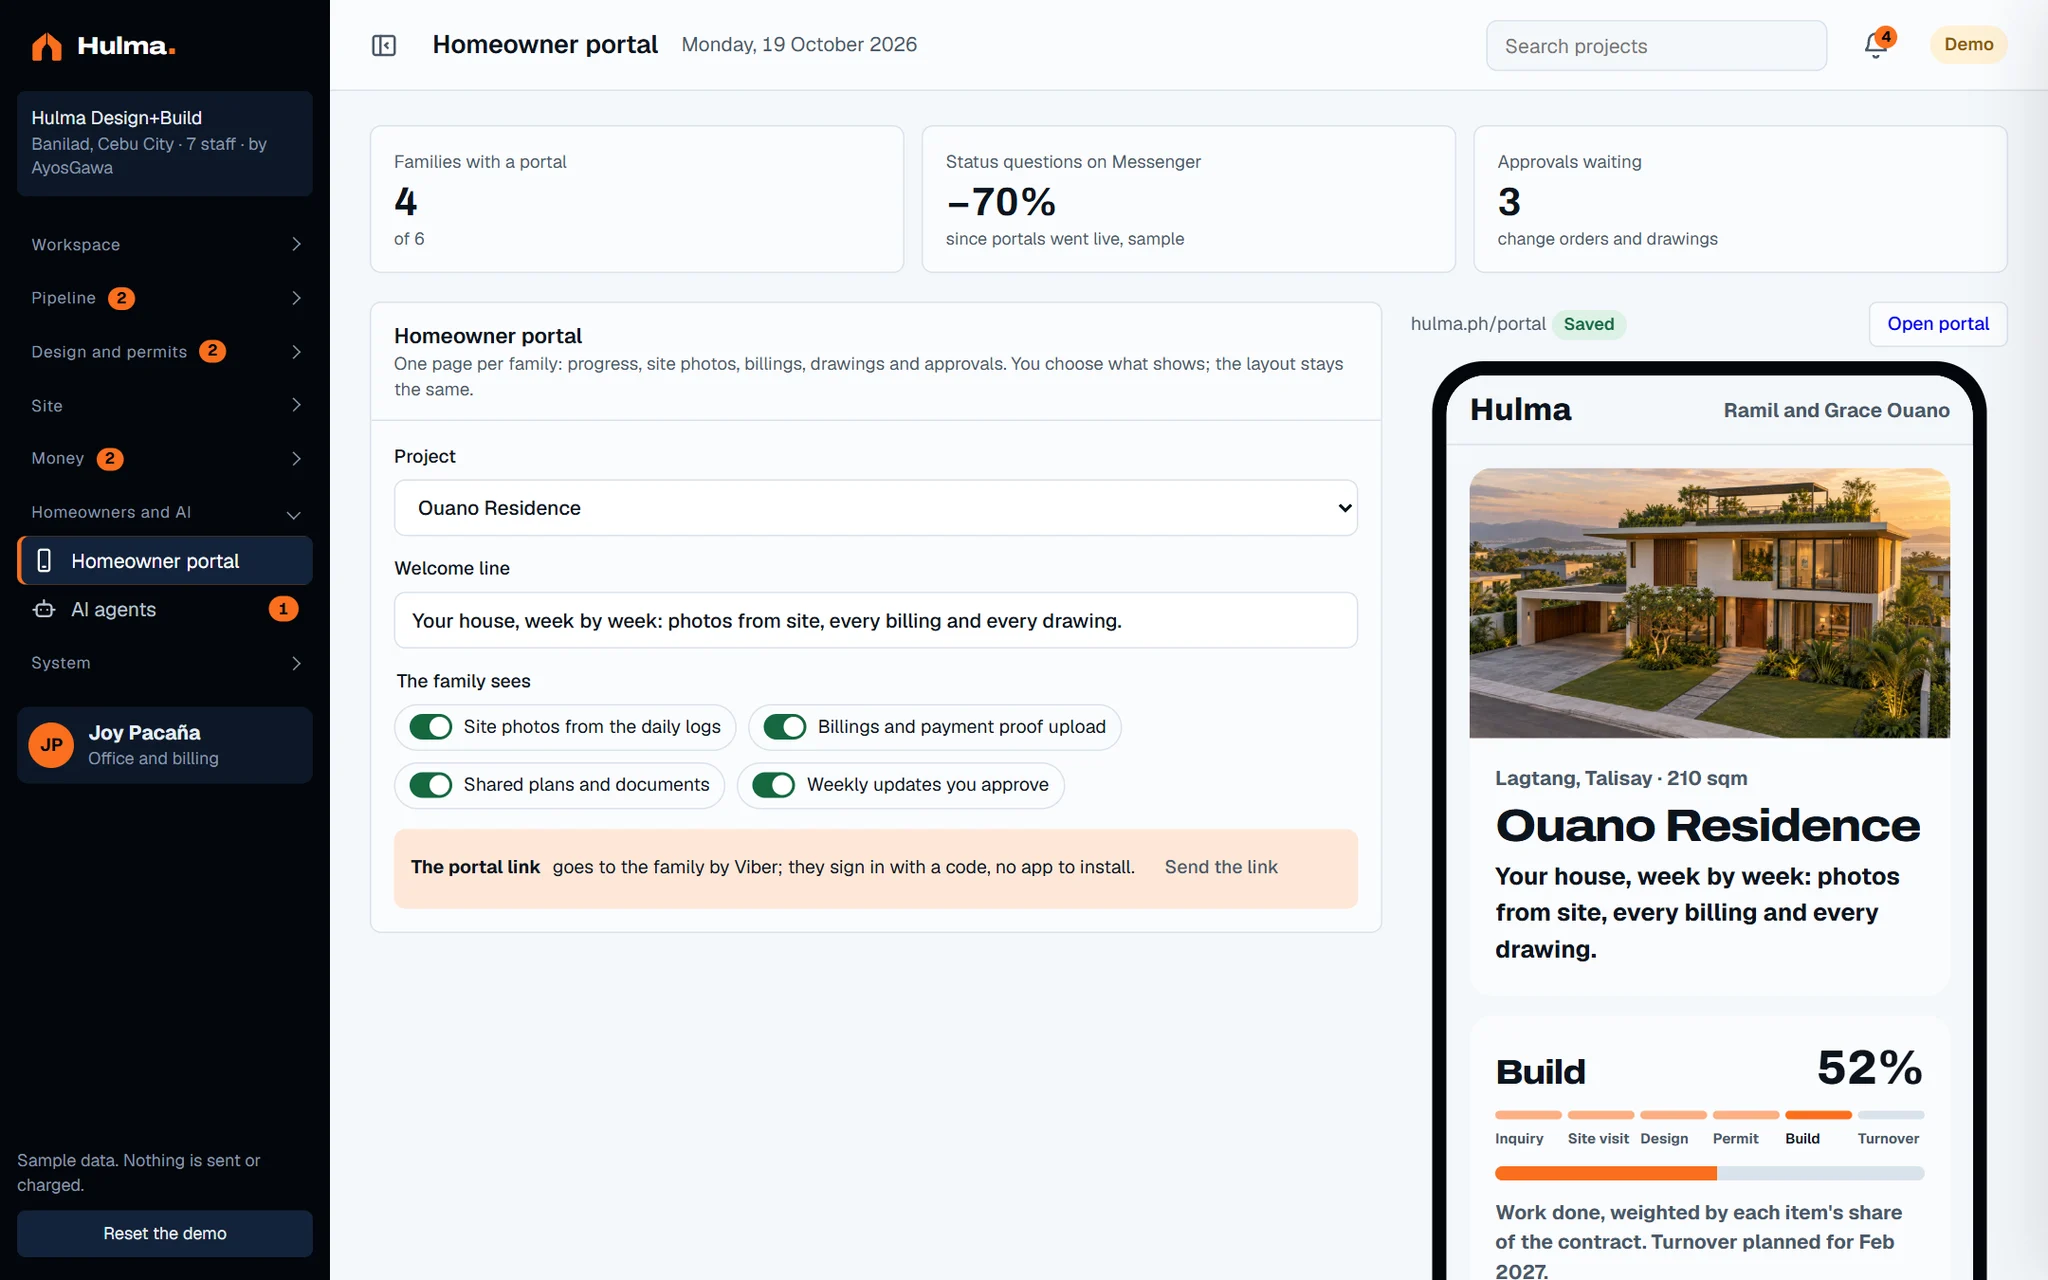
Task: Click the Open portal button
Action: [x=1938, y=324]
